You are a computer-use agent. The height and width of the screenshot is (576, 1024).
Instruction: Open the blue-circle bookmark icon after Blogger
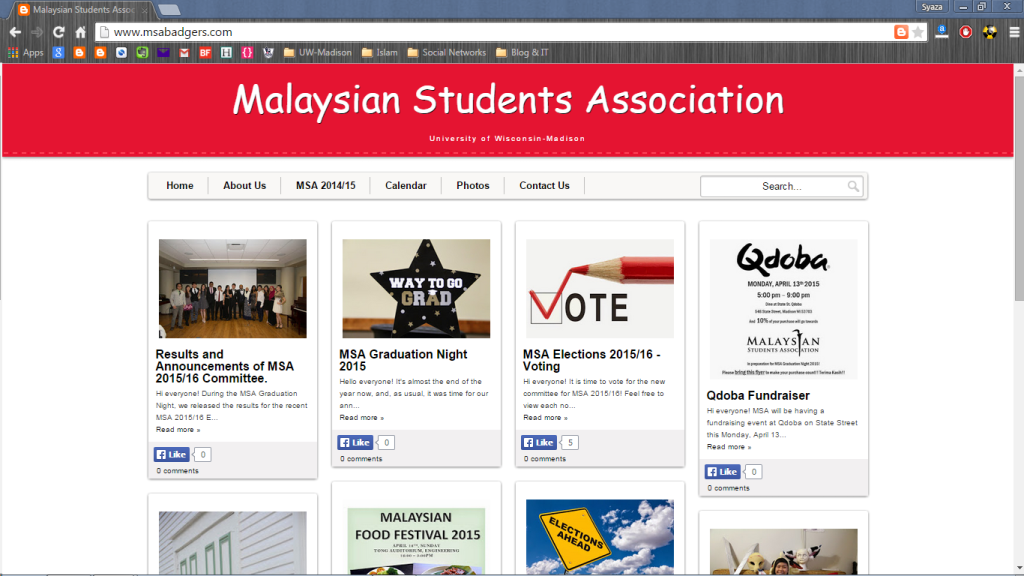coord(121,52)
